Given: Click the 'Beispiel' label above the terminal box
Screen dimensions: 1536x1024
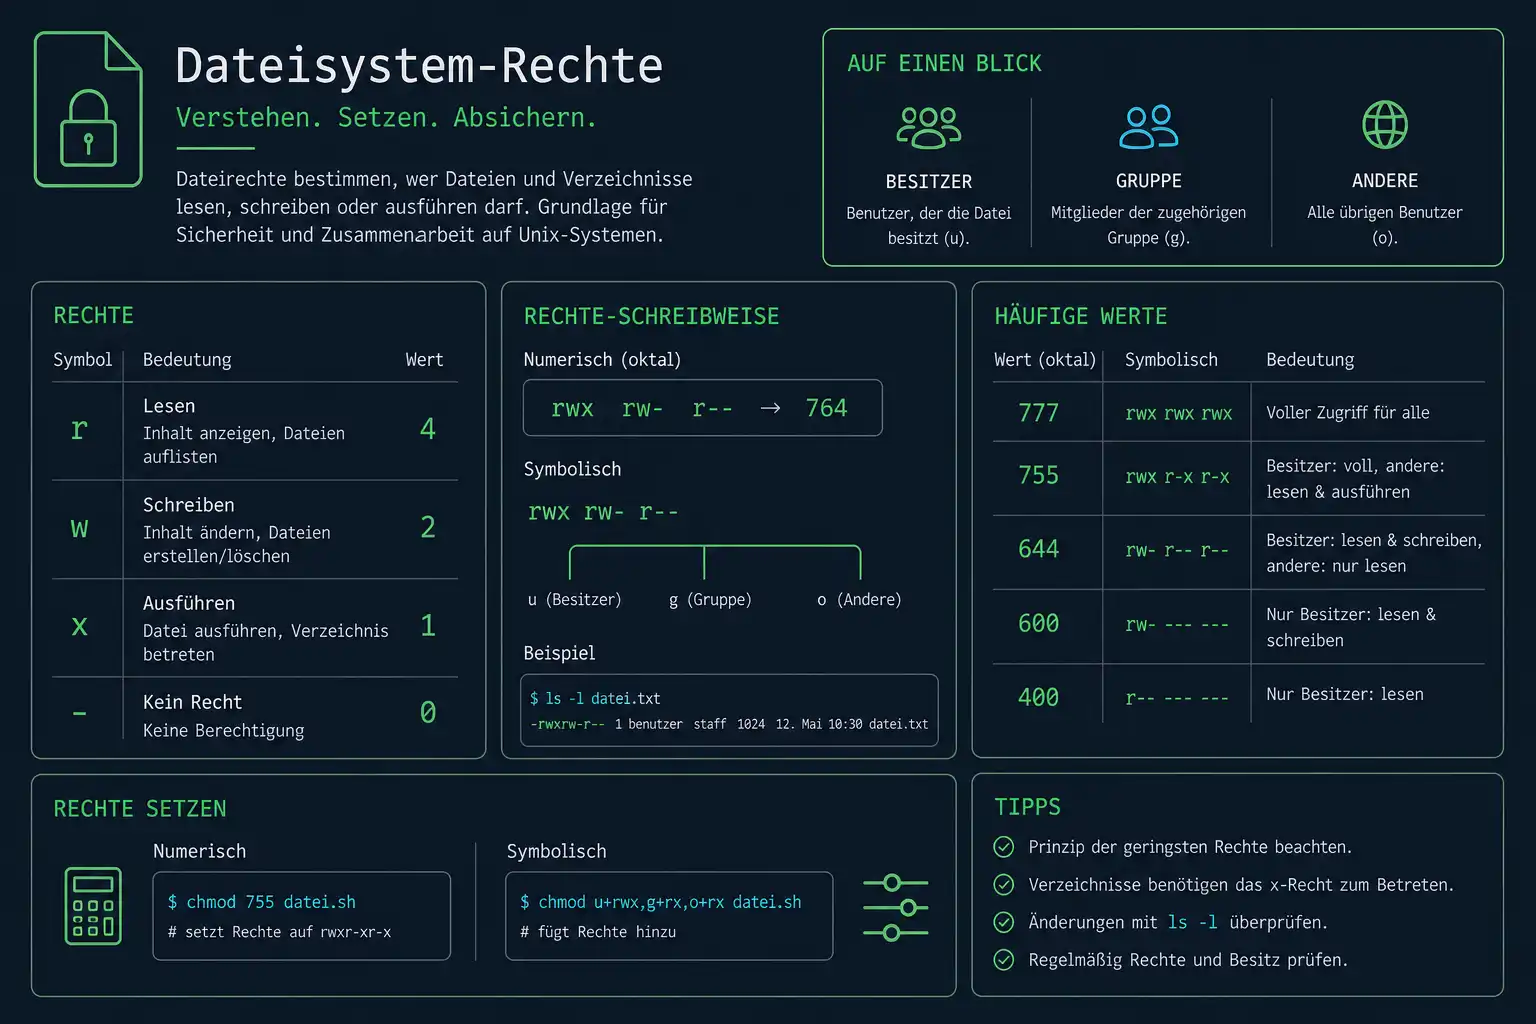Looking at the screenshot, I should click(x=559, y=653).
